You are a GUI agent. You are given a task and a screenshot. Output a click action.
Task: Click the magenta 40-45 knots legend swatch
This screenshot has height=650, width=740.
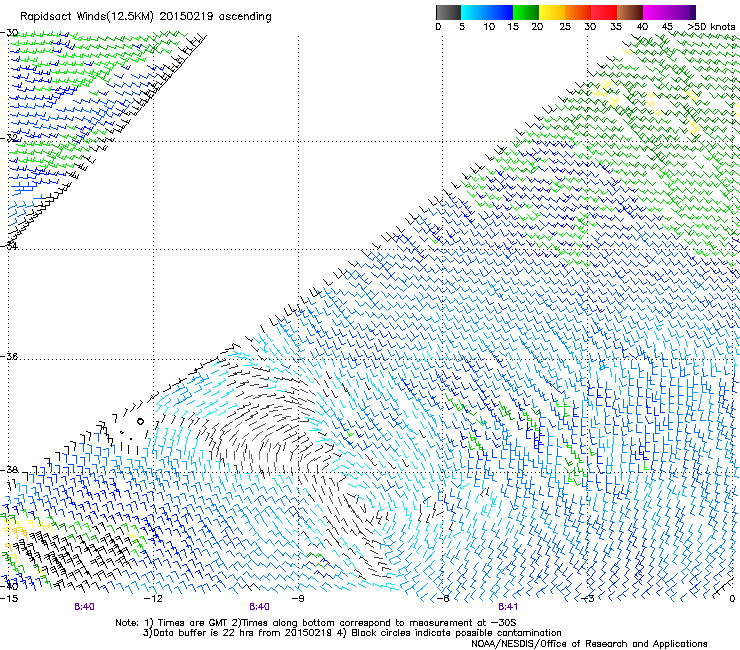pyautogui.click(x=656, y=12)
